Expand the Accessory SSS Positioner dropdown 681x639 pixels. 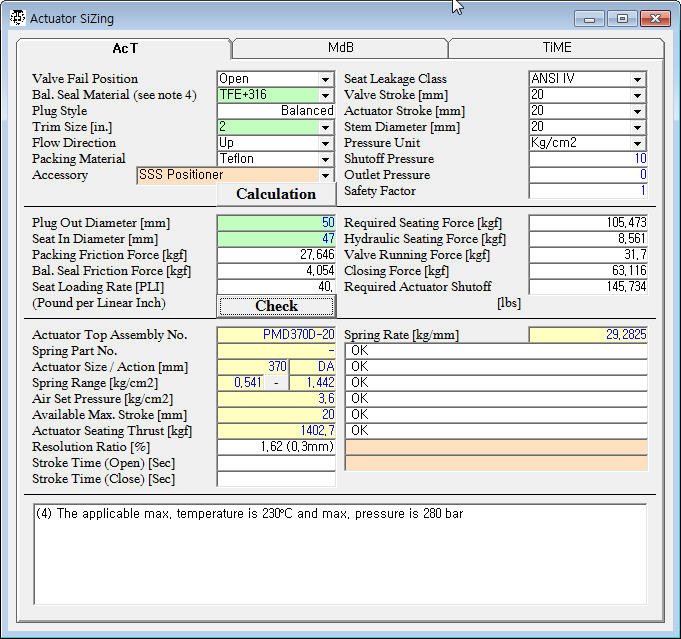coord(325,175)
